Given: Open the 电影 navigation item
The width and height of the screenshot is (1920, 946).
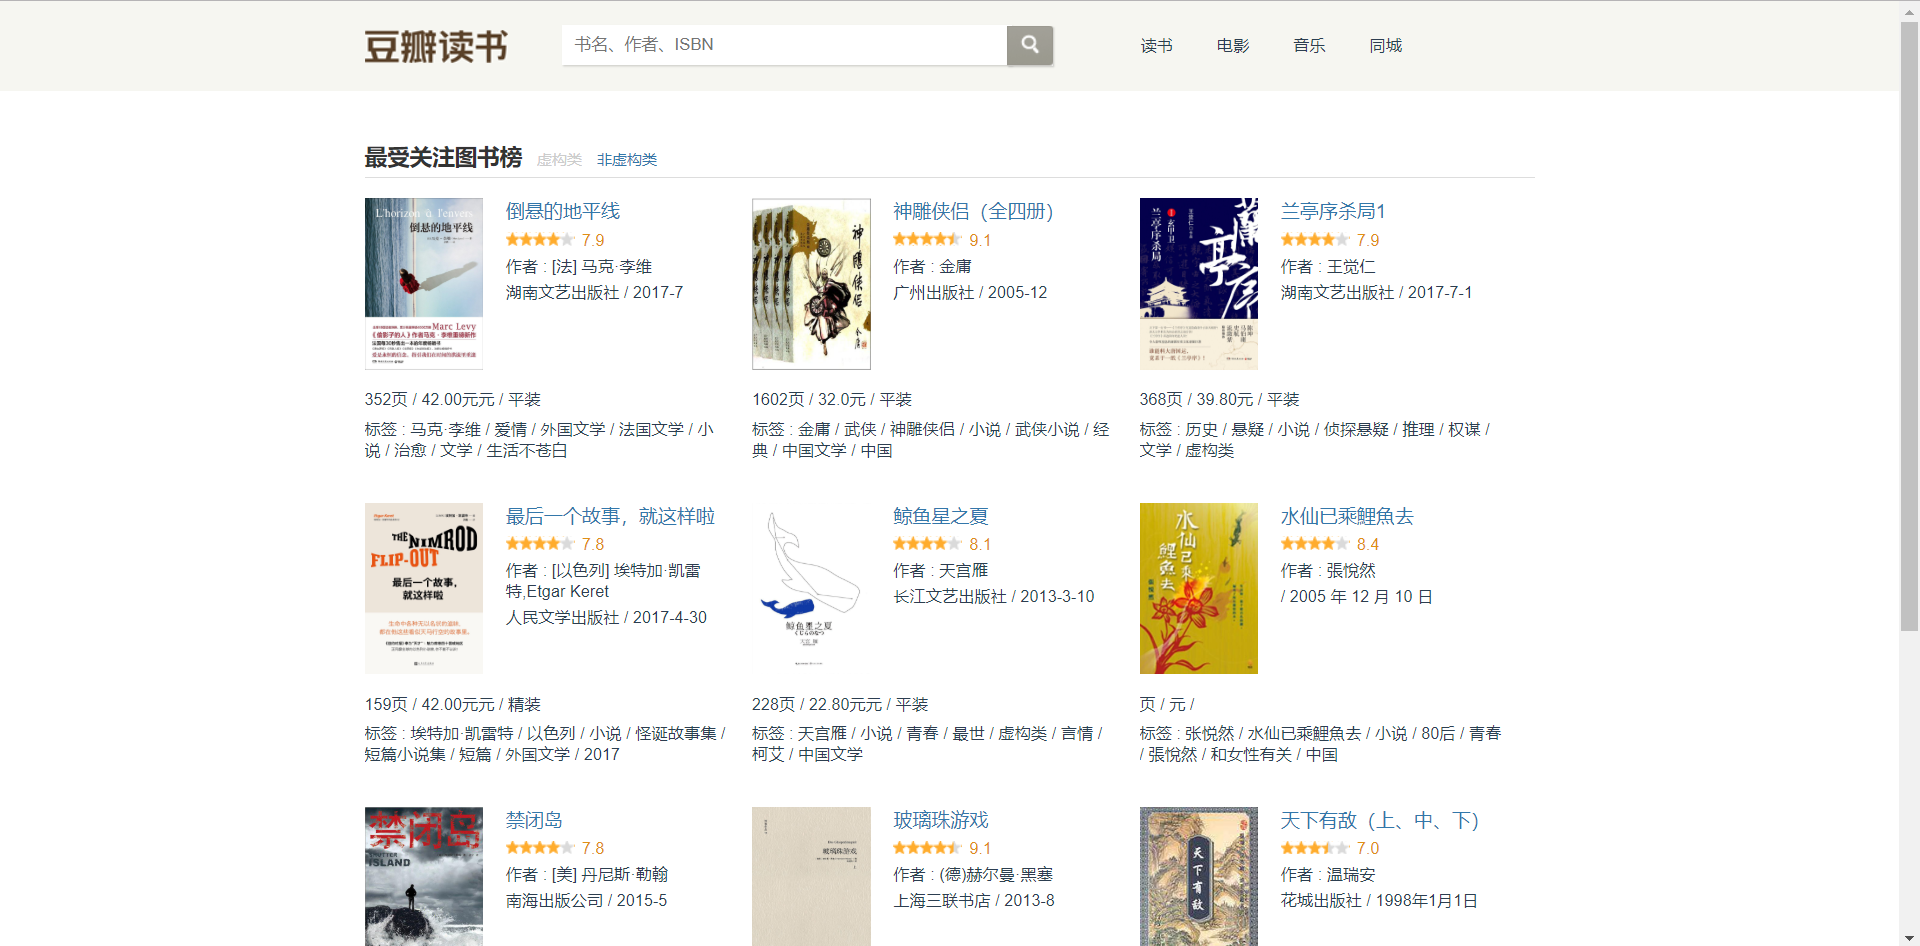Looking at the screenshot, I should 1233,45.
